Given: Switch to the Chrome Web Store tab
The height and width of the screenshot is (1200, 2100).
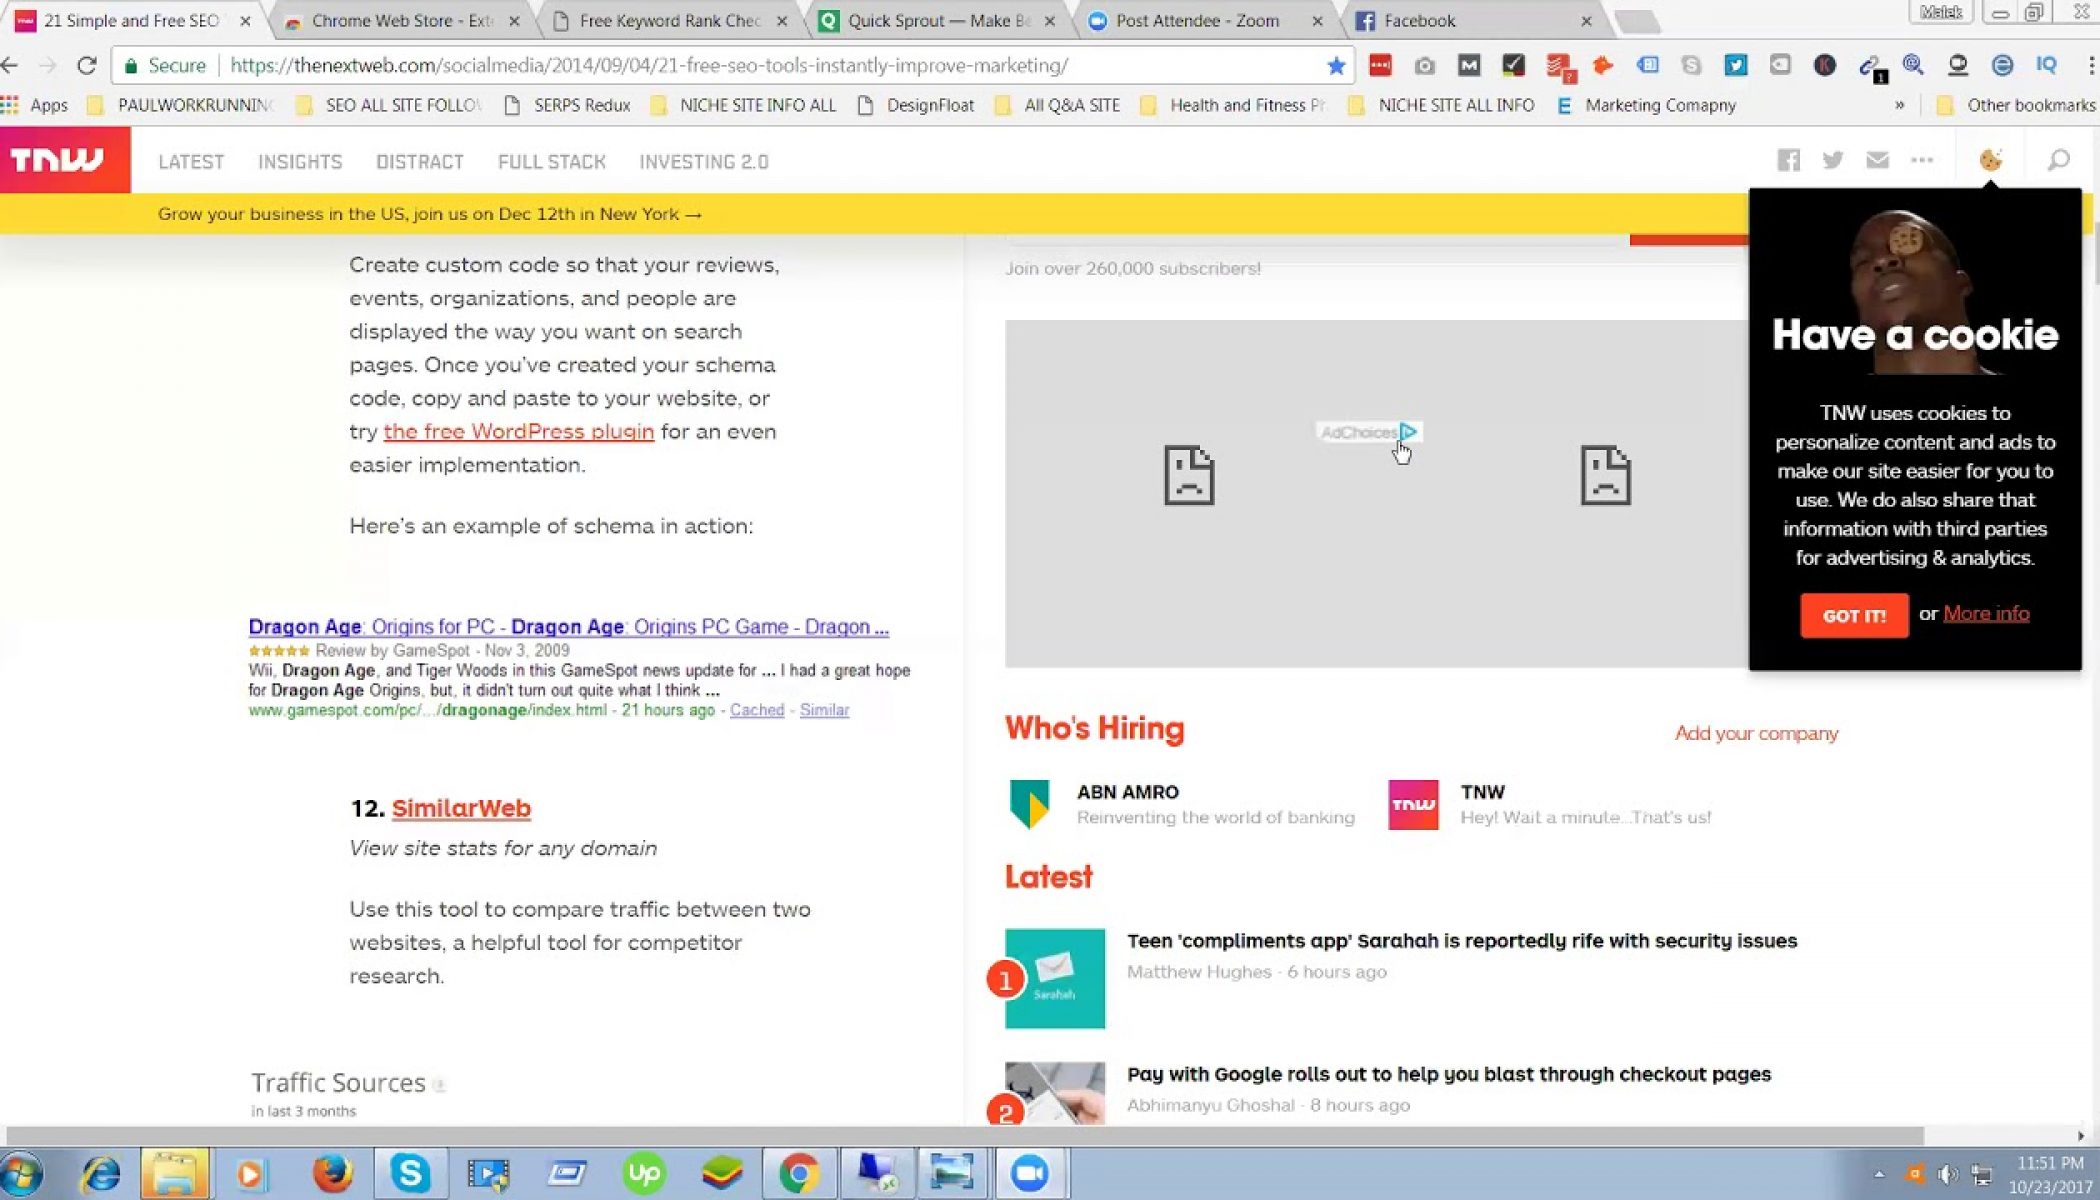Looking at the screenshot, I should coord(402,21).
